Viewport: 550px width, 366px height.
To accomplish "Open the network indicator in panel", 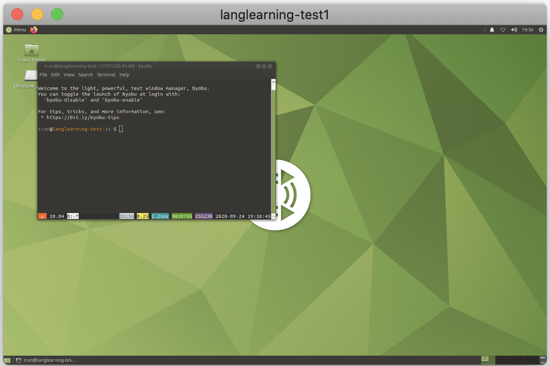I will [x=503, y=30].
